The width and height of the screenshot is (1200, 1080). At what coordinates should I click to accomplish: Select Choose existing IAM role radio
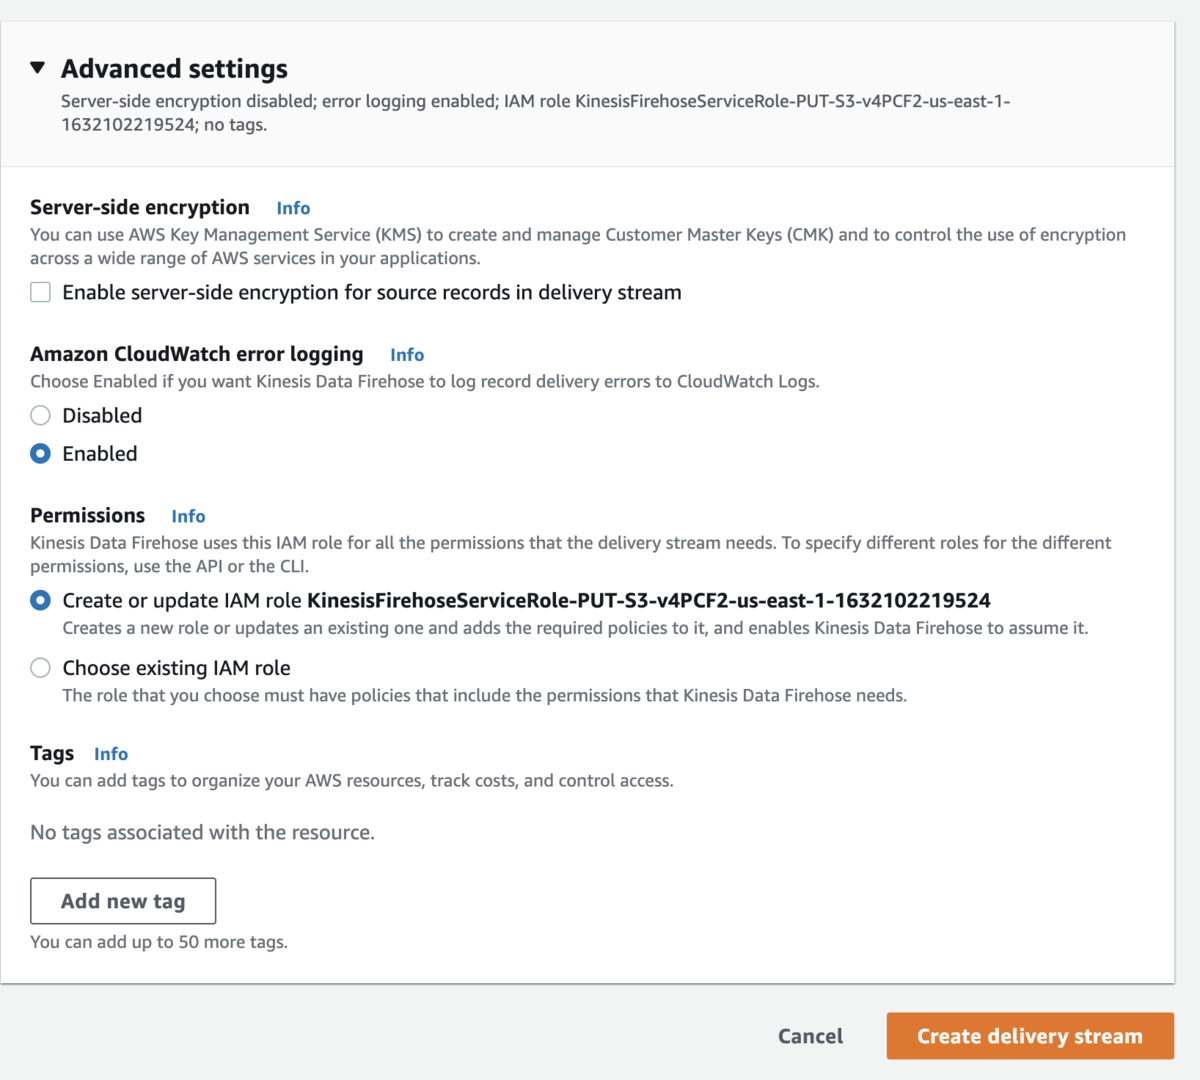40,668
